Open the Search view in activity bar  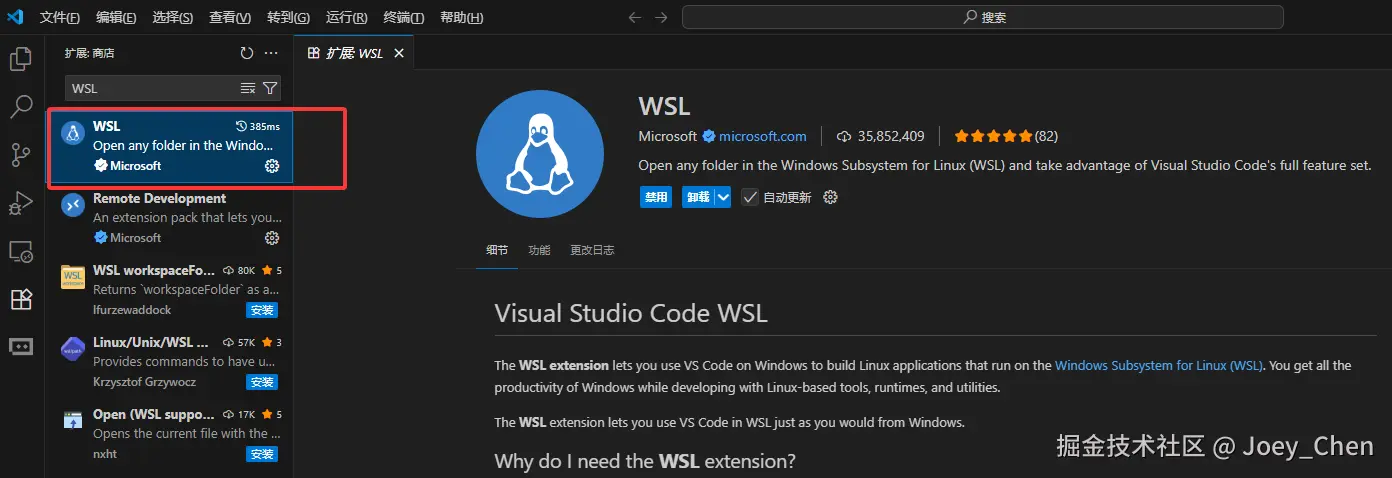[x=21, y=106]
